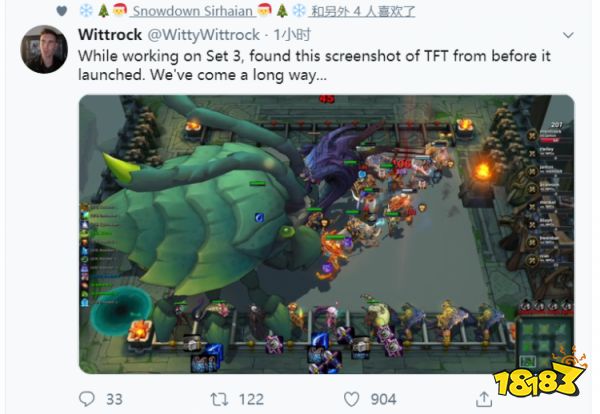The image size is (600, 414).
Task: Open the other-4-people-liked link
Action: pos(363,11)
